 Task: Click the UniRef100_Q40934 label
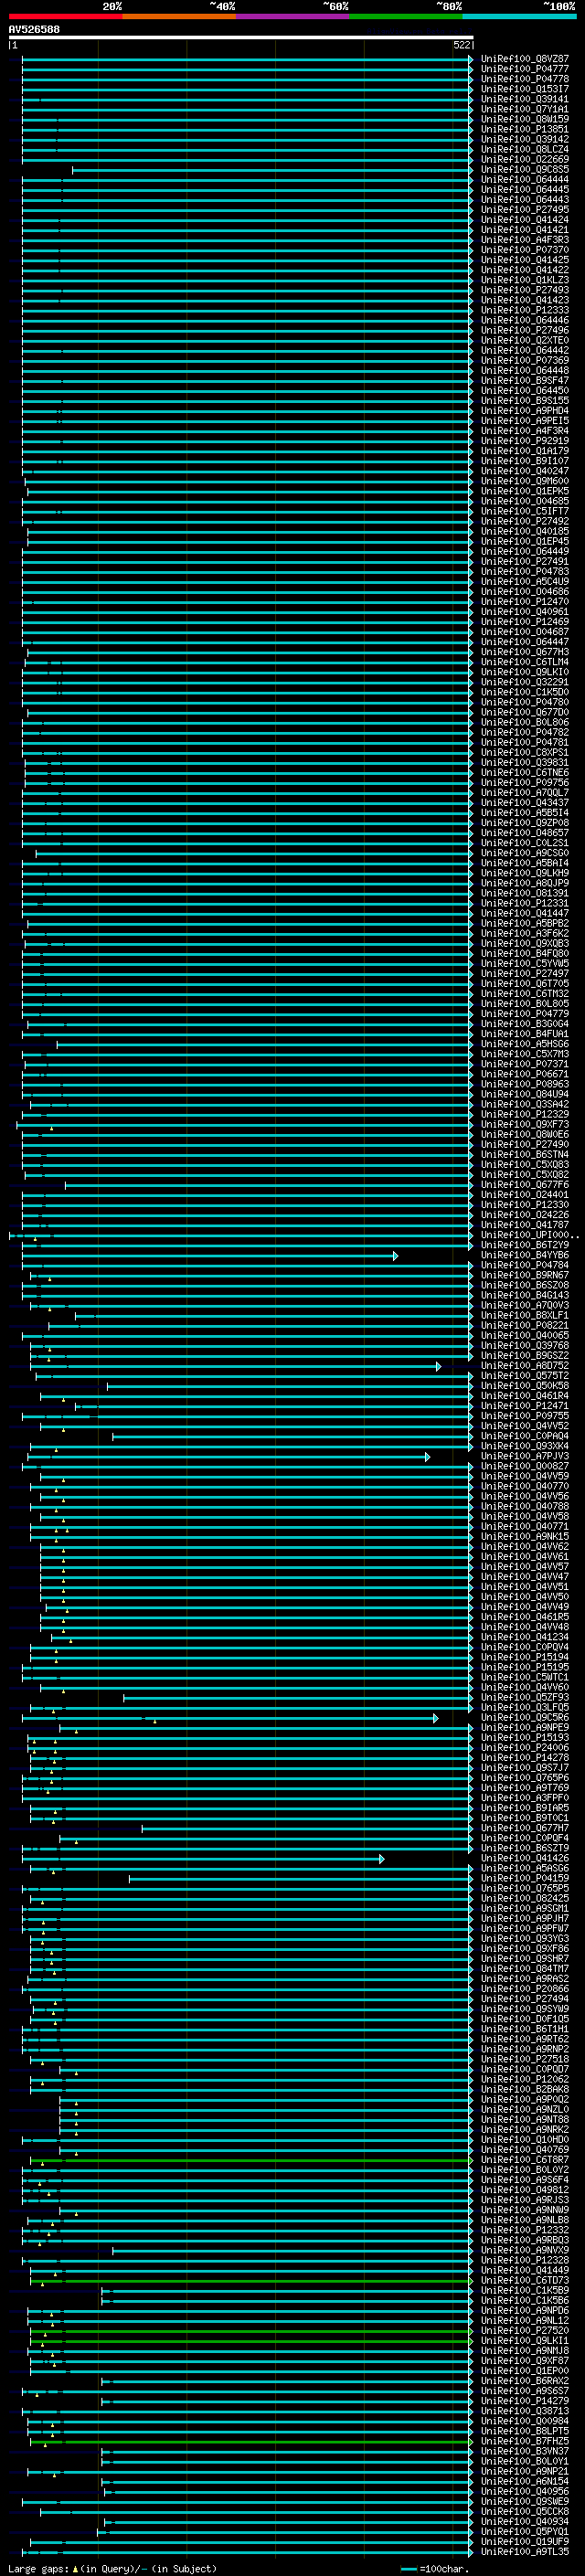pos(524,2521)
